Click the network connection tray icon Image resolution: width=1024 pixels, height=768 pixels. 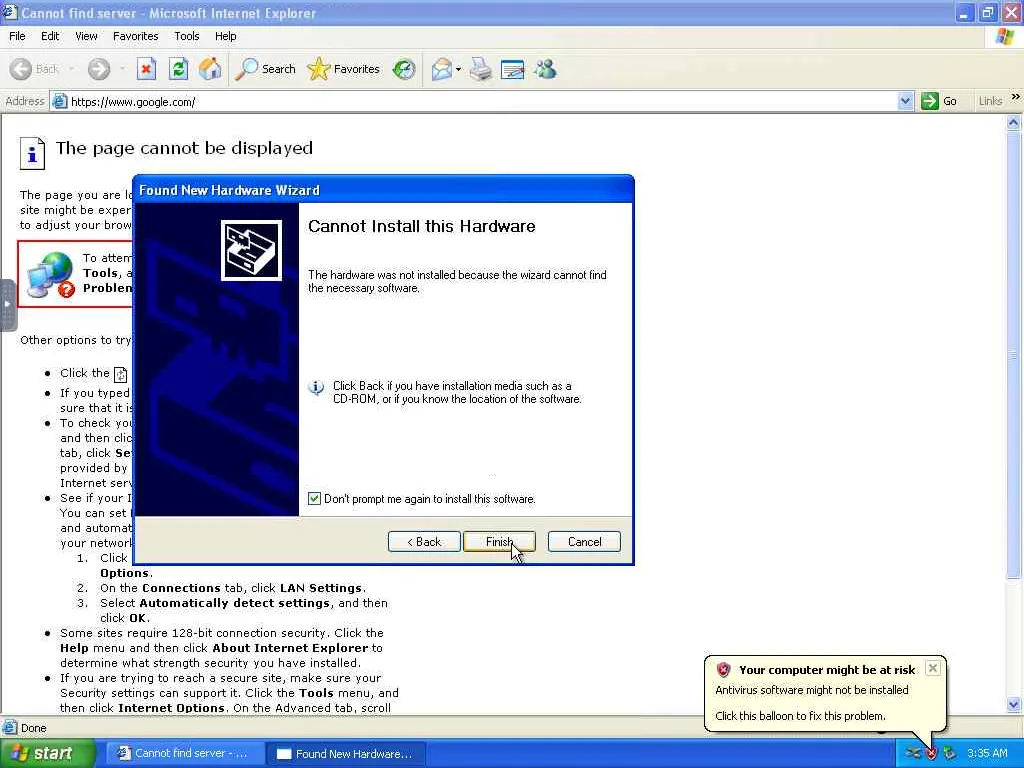tap(912, 754)
